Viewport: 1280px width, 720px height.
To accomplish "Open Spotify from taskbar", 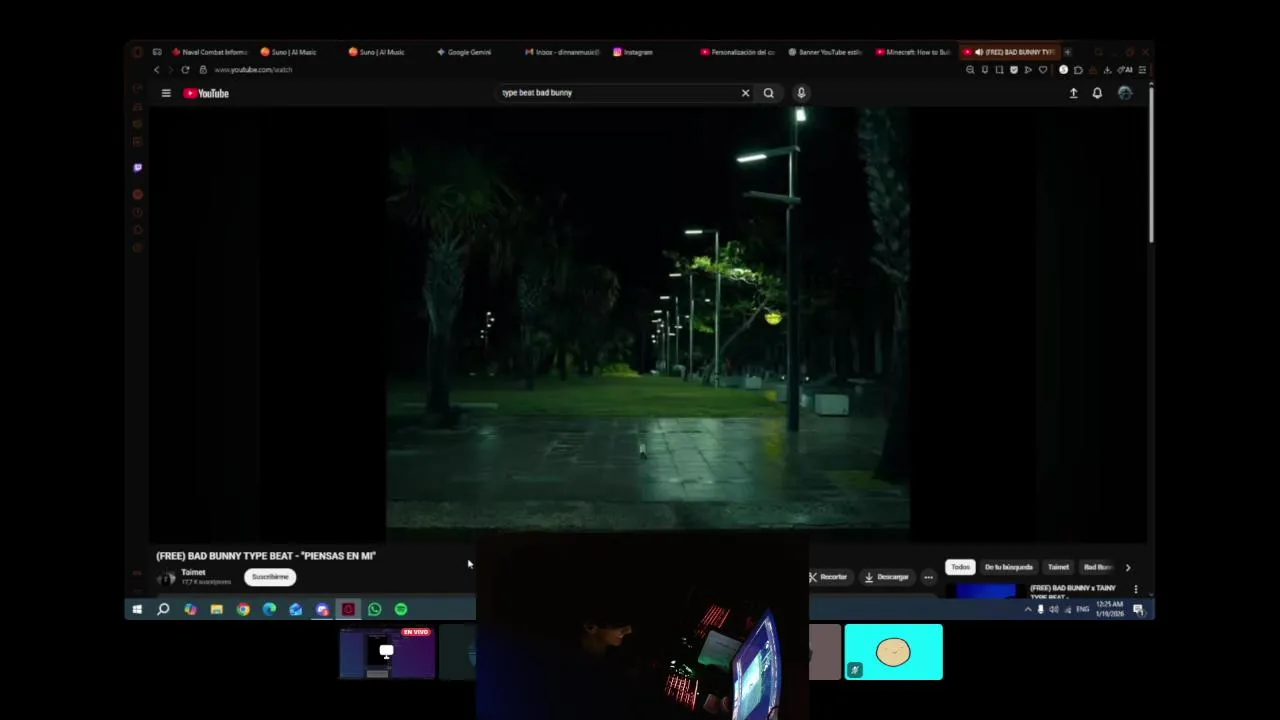I will (x=401, y=609).
